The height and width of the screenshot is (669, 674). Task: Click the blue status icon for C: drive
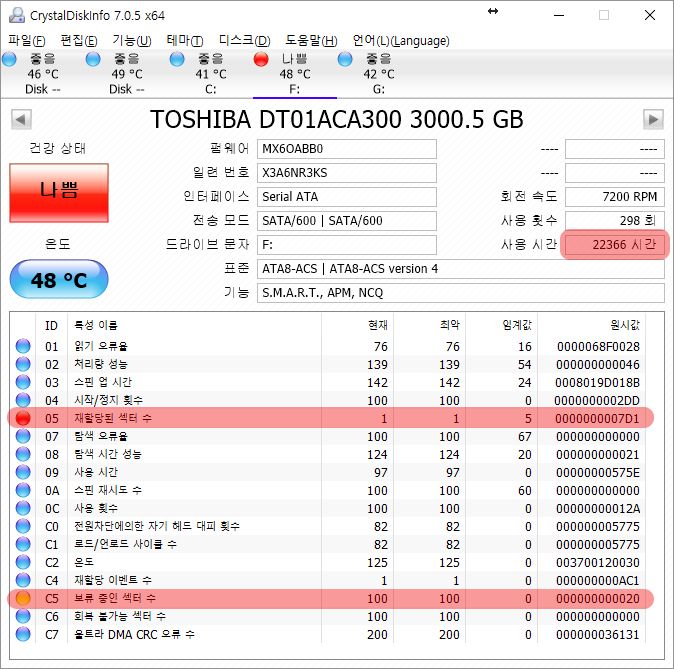click(x=177, y=59)
